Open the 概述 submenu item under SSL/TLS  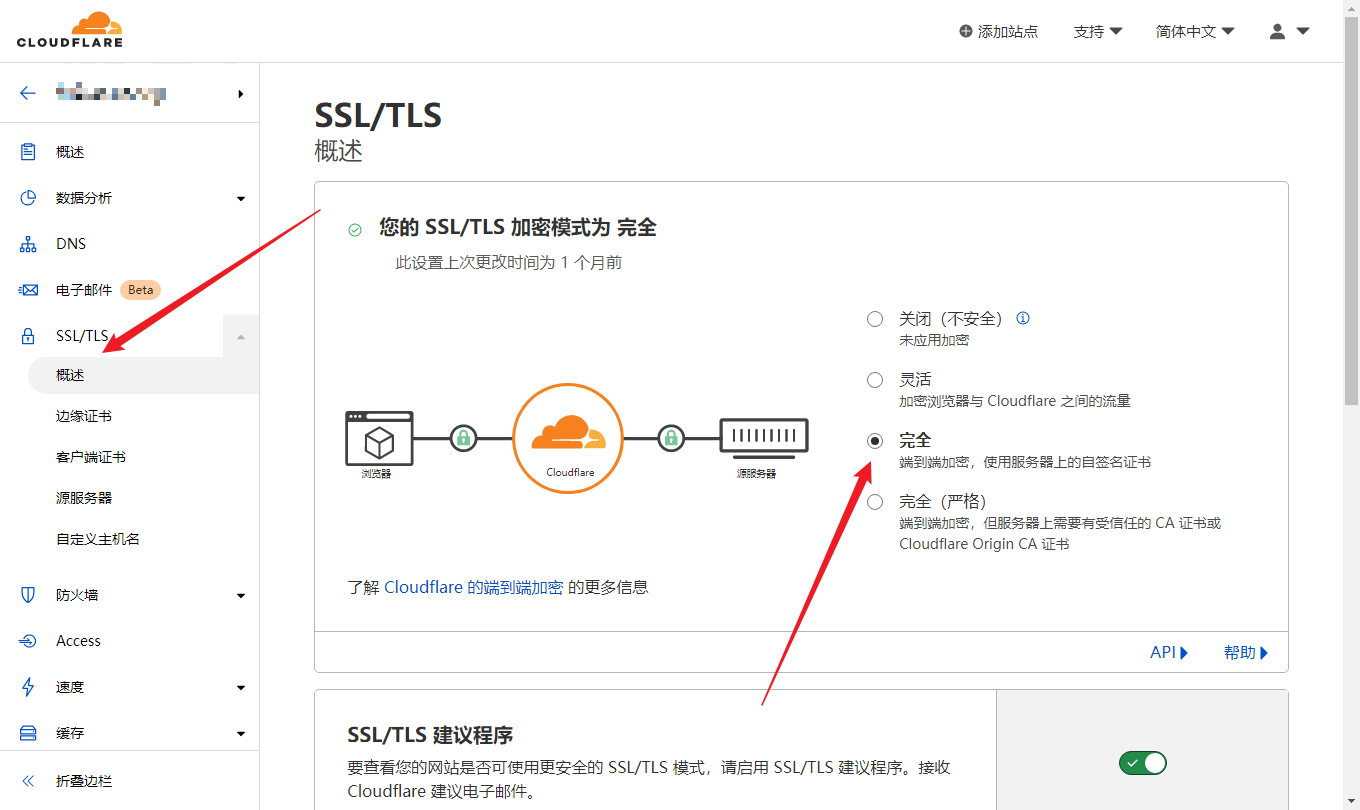(x=143, y=375)
